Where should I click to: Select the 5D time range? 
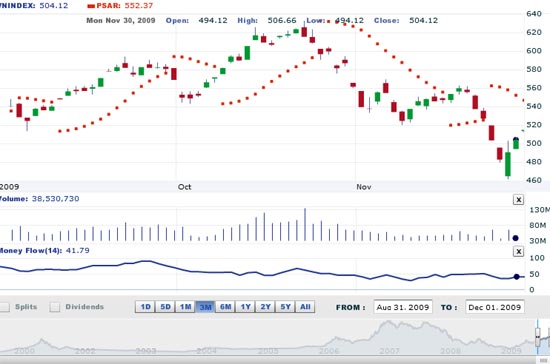pos(165,307)
